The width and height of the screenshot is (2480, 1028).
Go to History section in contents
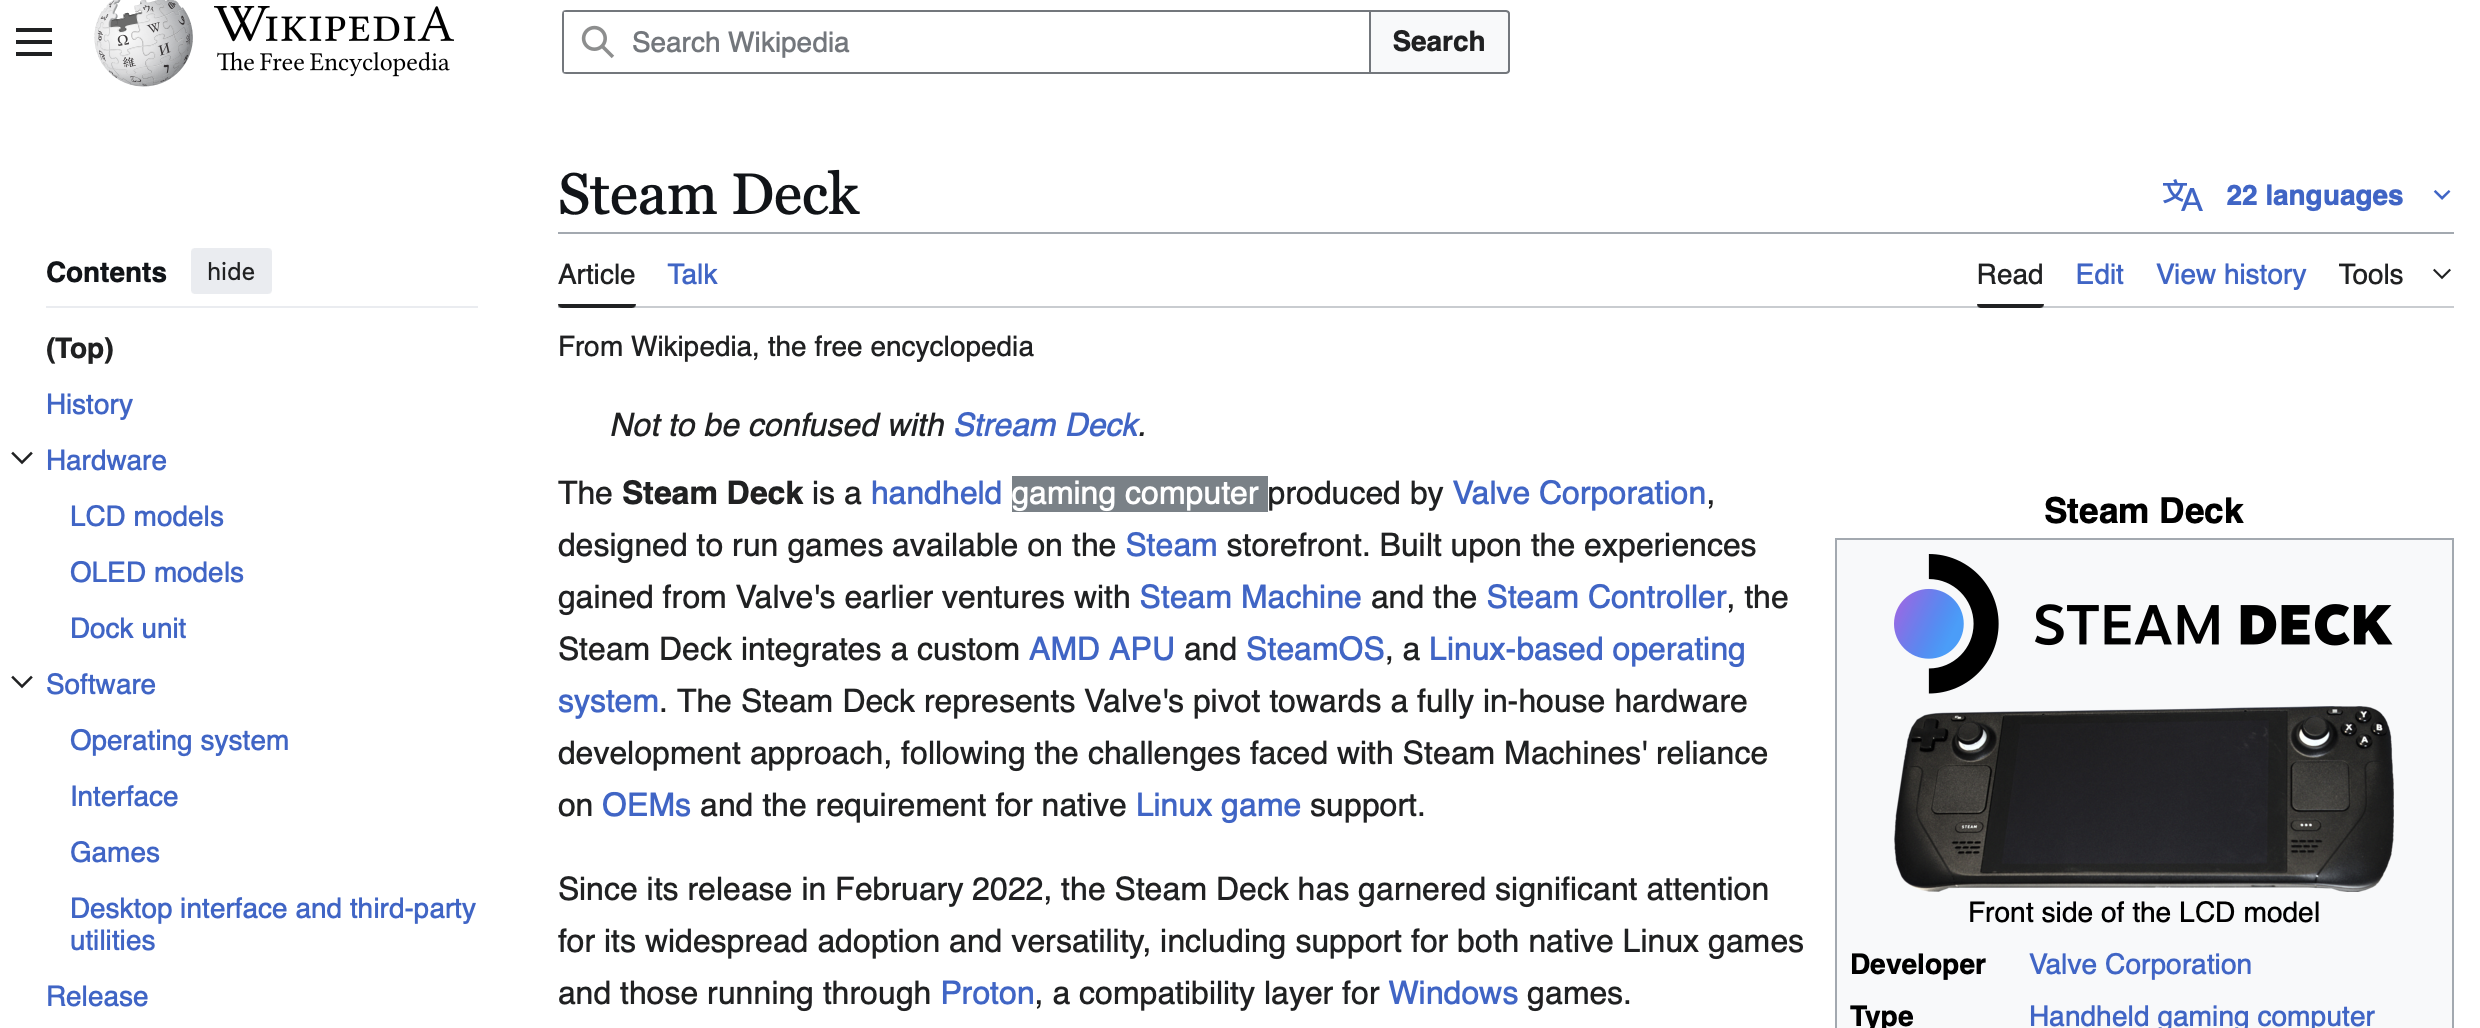[x=89, y=404]
